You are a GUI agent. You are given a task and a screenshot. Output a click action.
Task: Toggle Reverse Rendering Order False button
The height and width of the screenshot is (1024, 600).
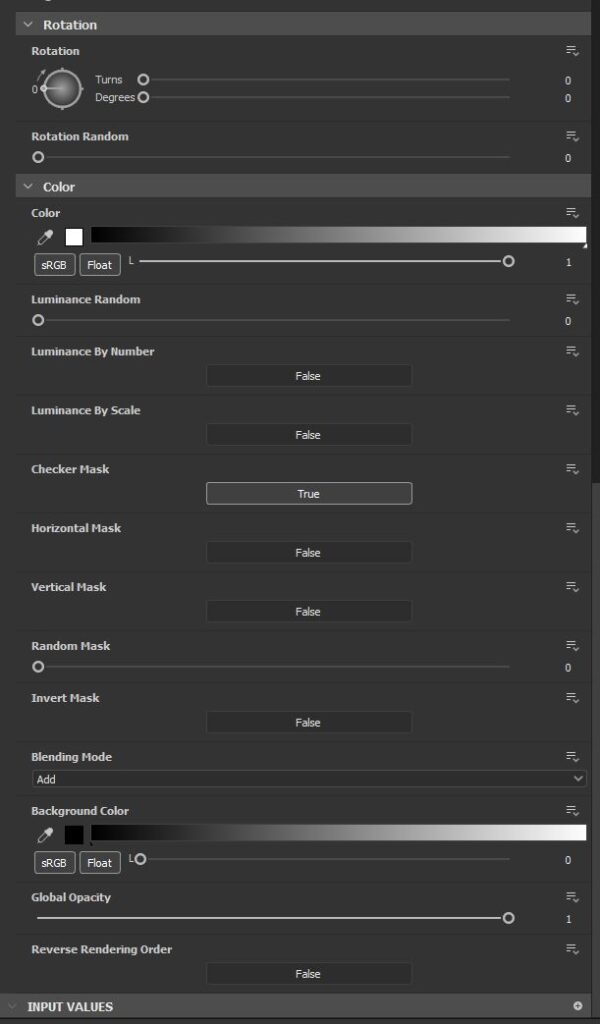pos(309,974)
